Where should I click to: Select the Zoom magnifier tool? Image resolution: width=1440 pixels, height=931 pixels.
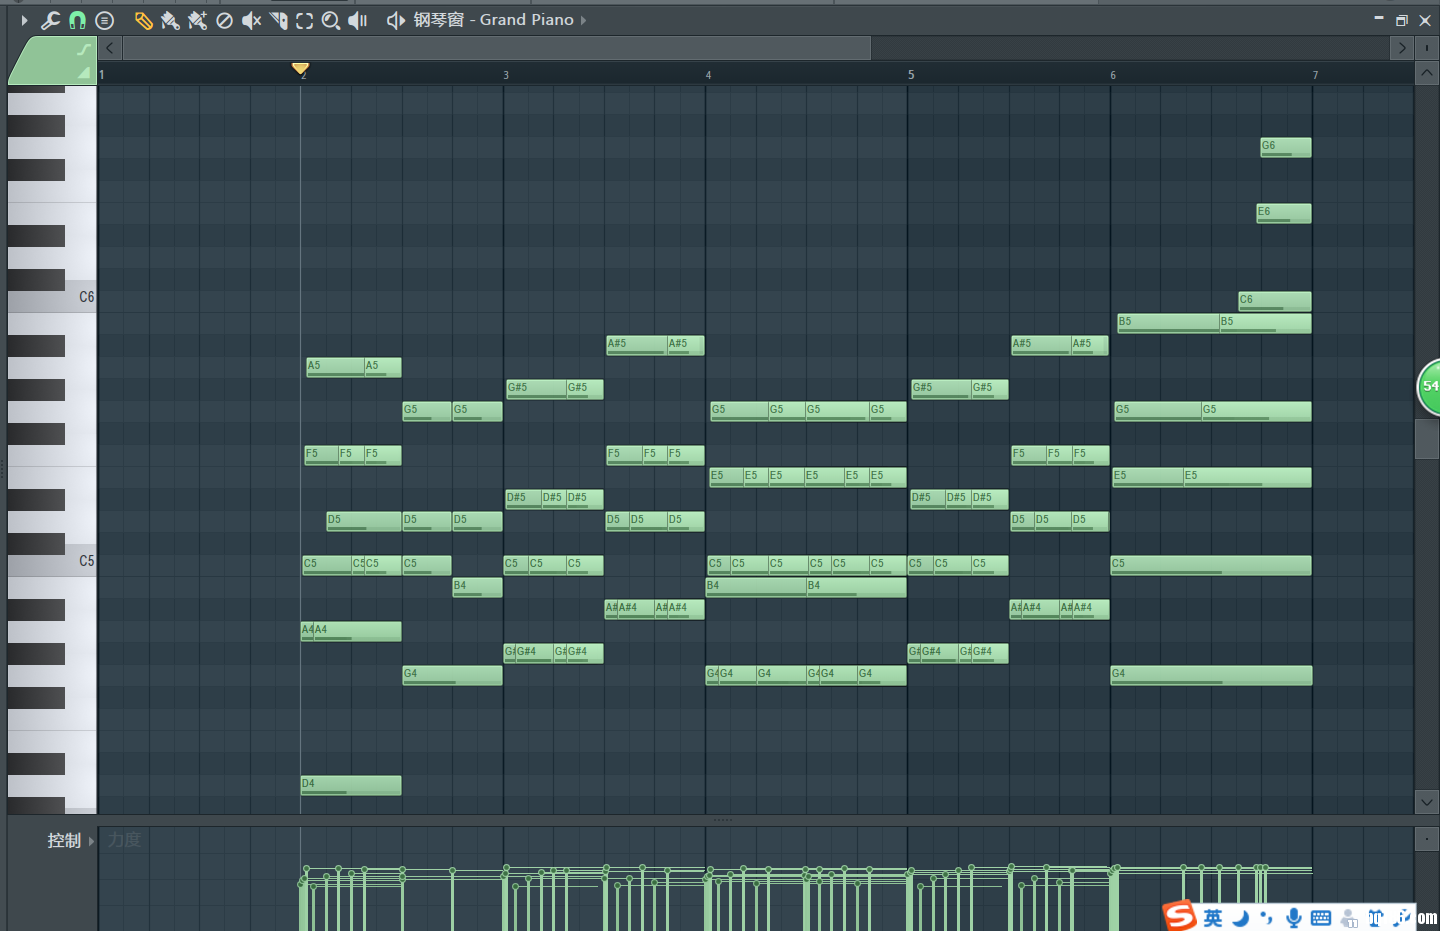tap(331, 20)
